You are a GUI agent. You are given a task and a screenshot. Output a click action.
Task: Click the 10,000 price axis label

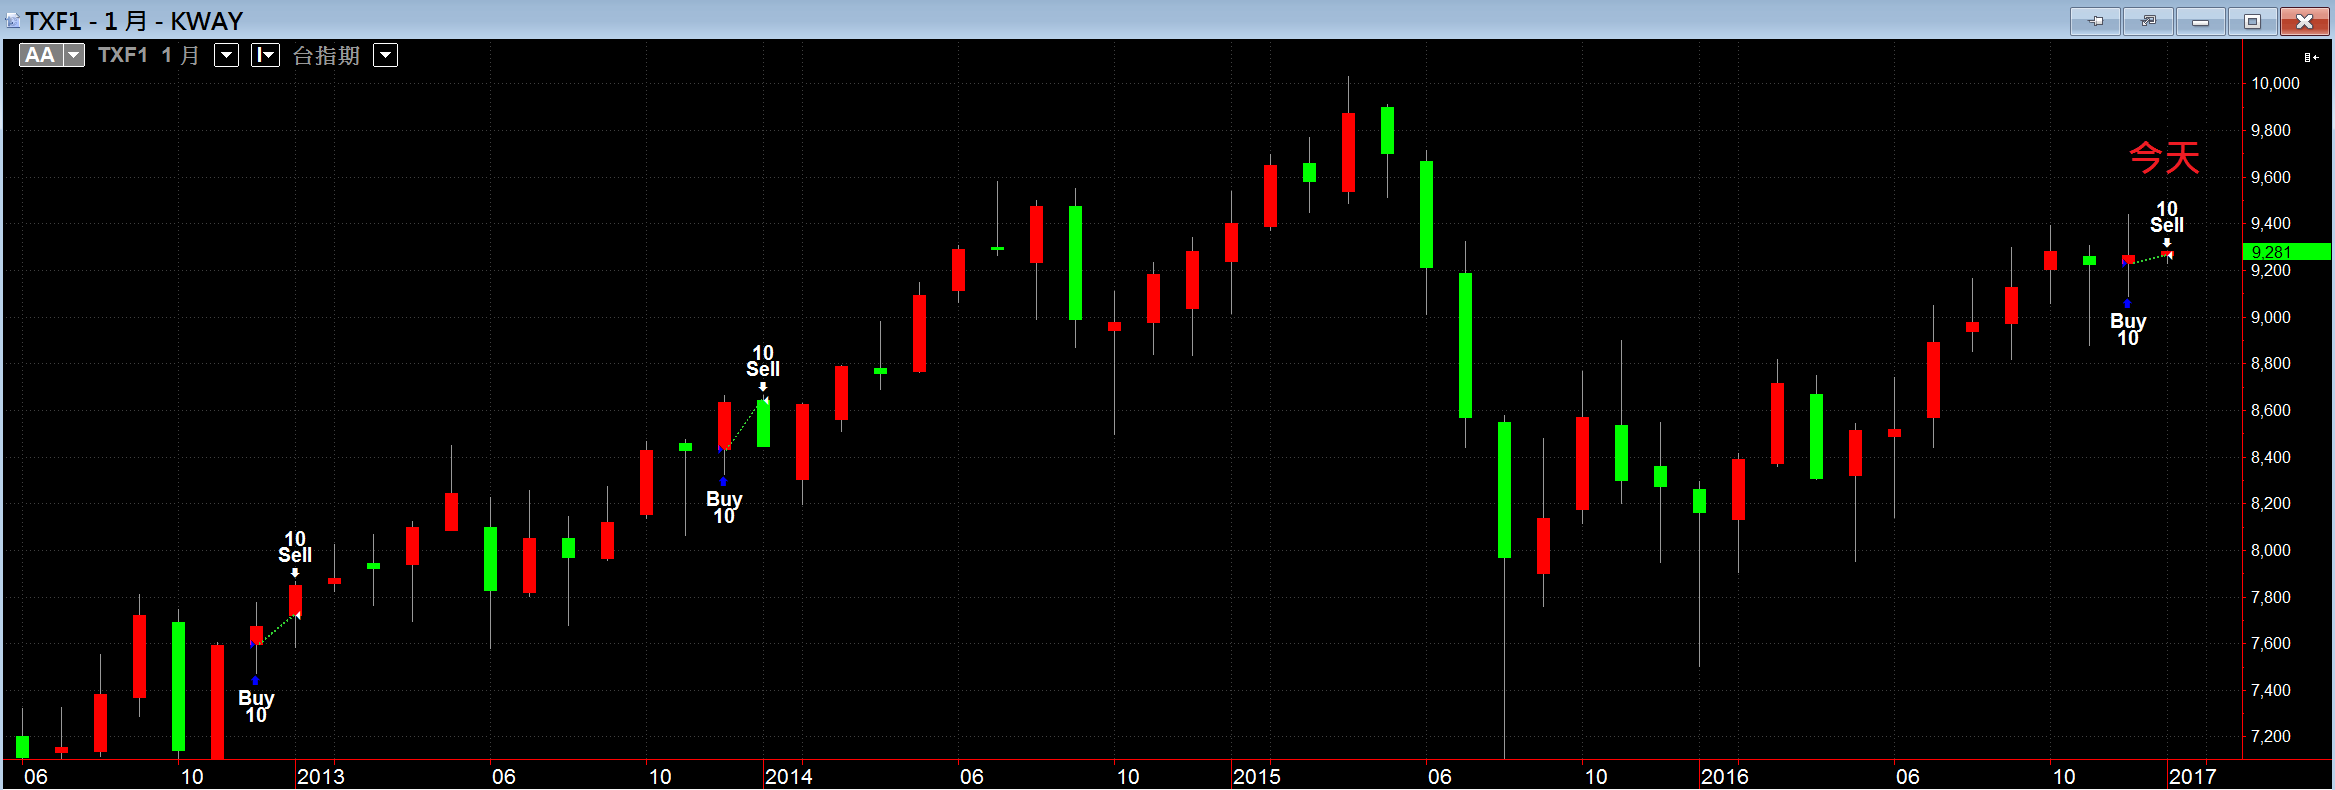click(2275, 83)
